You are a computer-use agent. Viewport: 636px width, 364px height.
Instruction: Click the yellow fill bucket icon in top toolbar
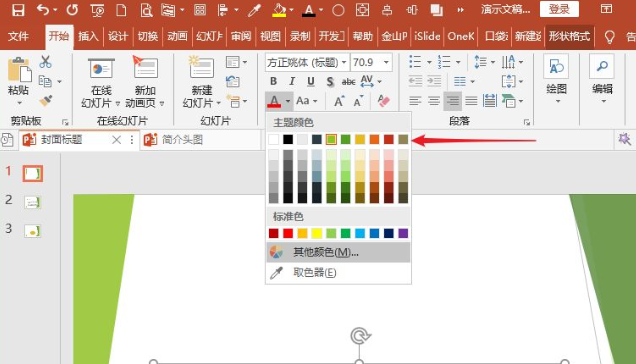click(279, 10)
